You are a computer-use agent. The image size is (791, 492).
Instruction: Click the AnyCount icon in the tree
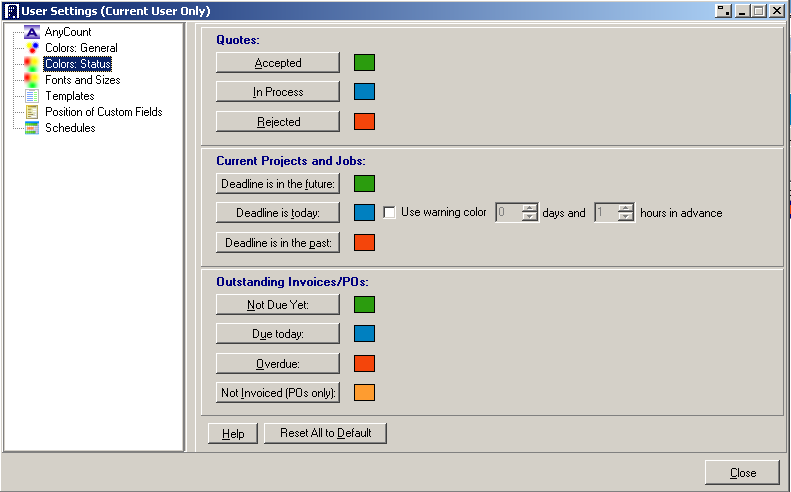point(32,32)
